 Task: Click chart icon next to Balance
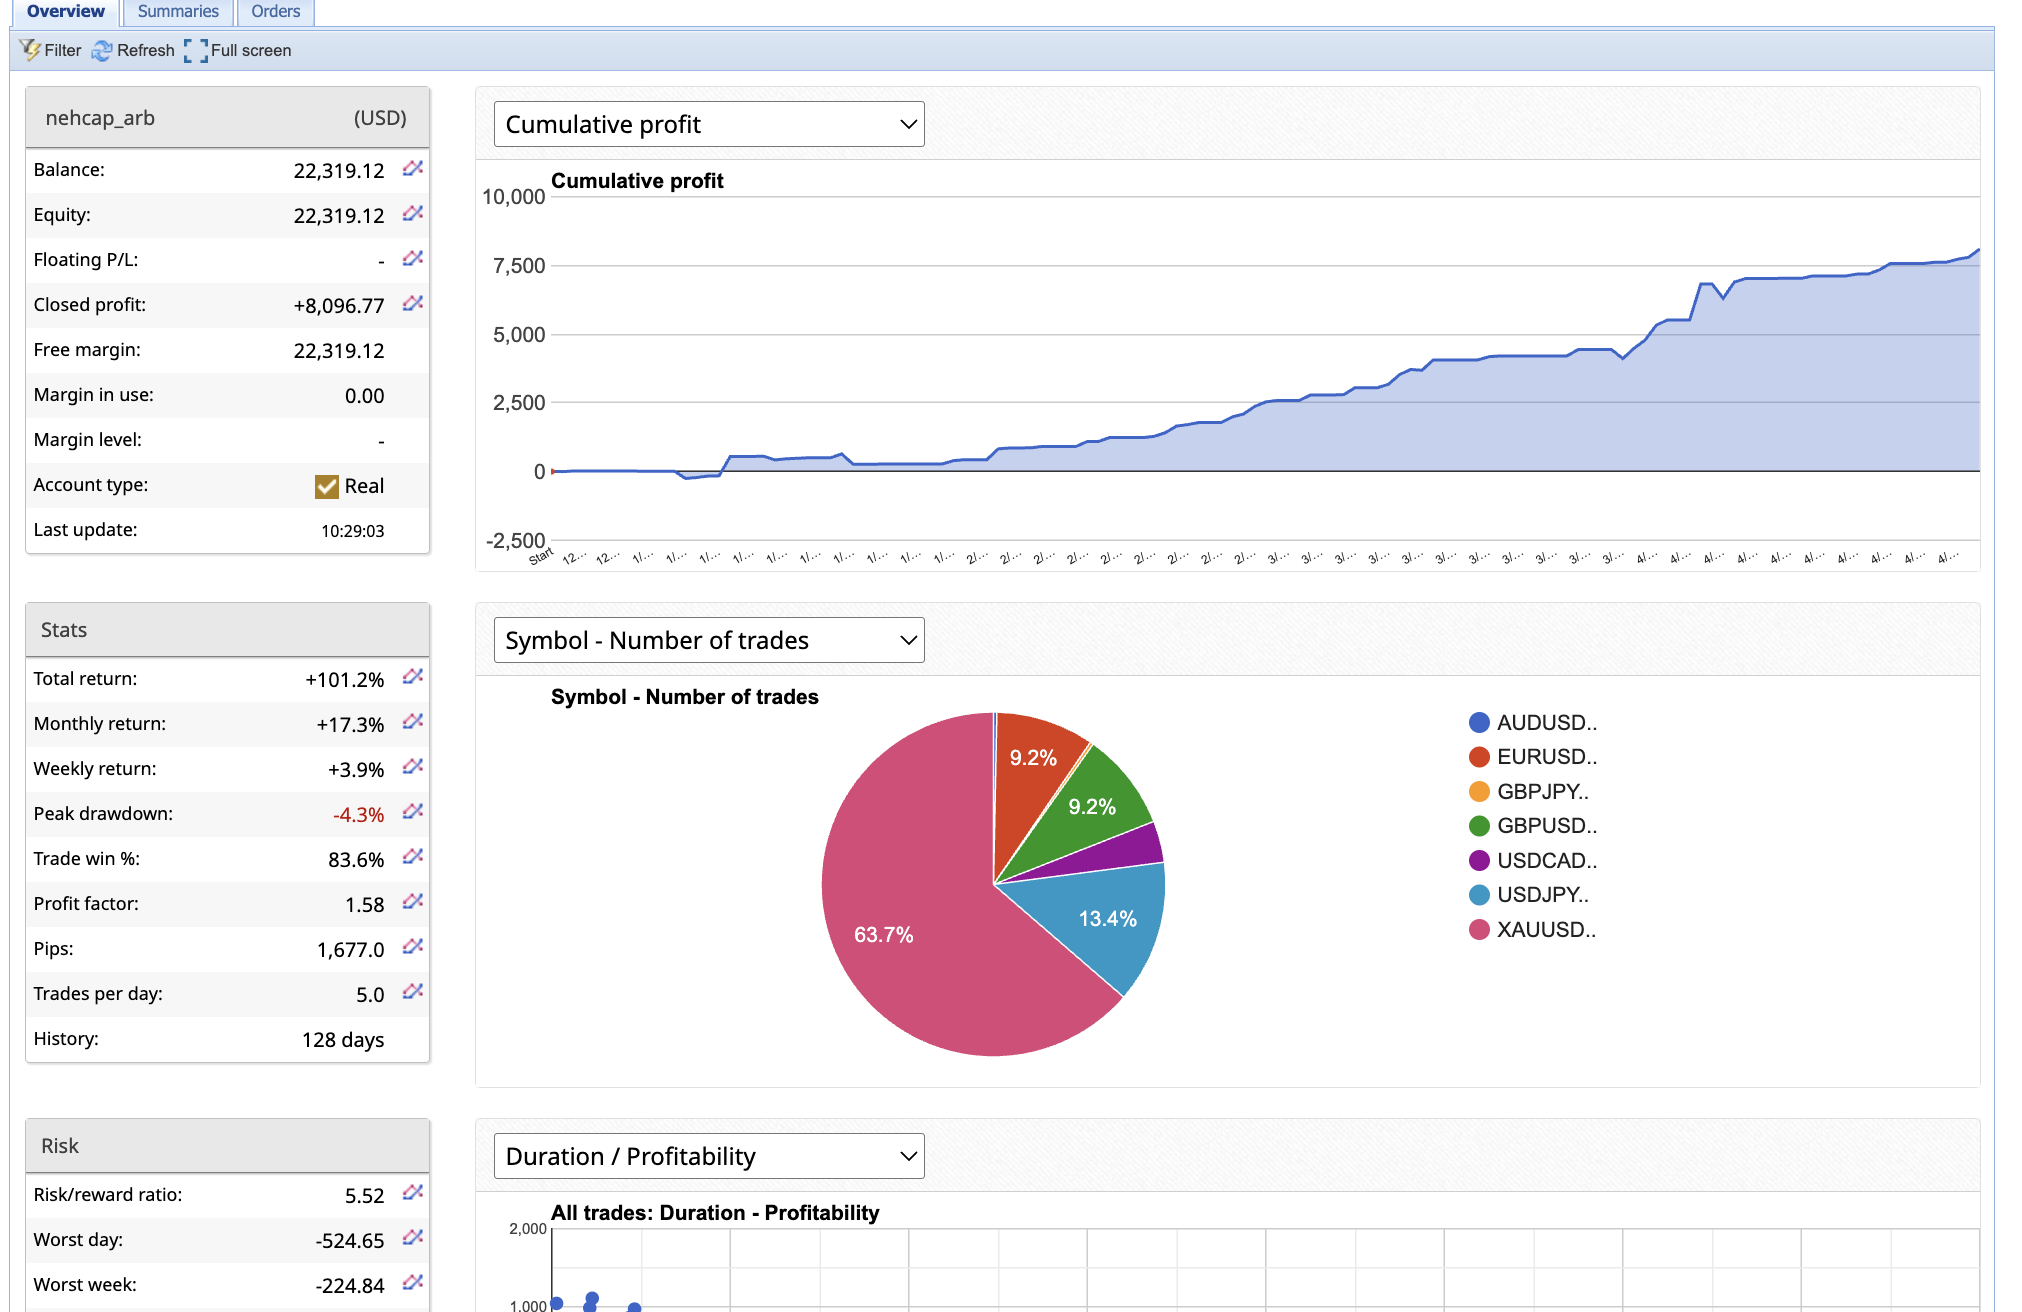[412, 169]
